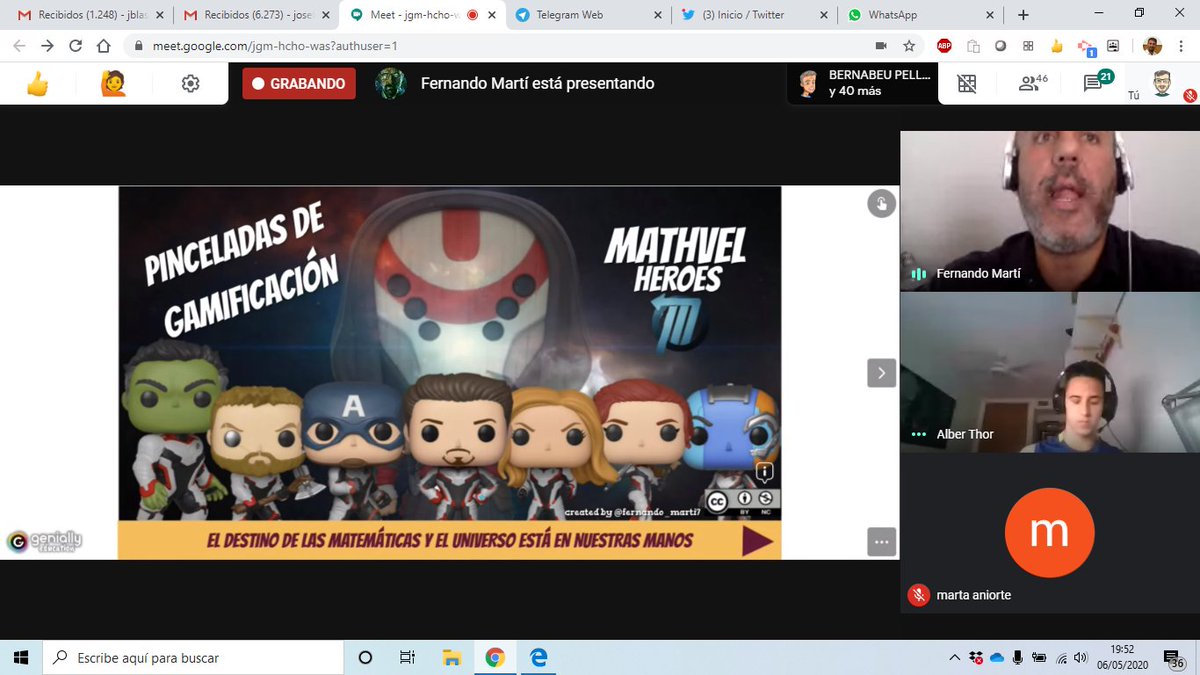This screenshot has width=1200, height=675.
Task: Click the Genially logo on the slide
Action: click(44, 542)
